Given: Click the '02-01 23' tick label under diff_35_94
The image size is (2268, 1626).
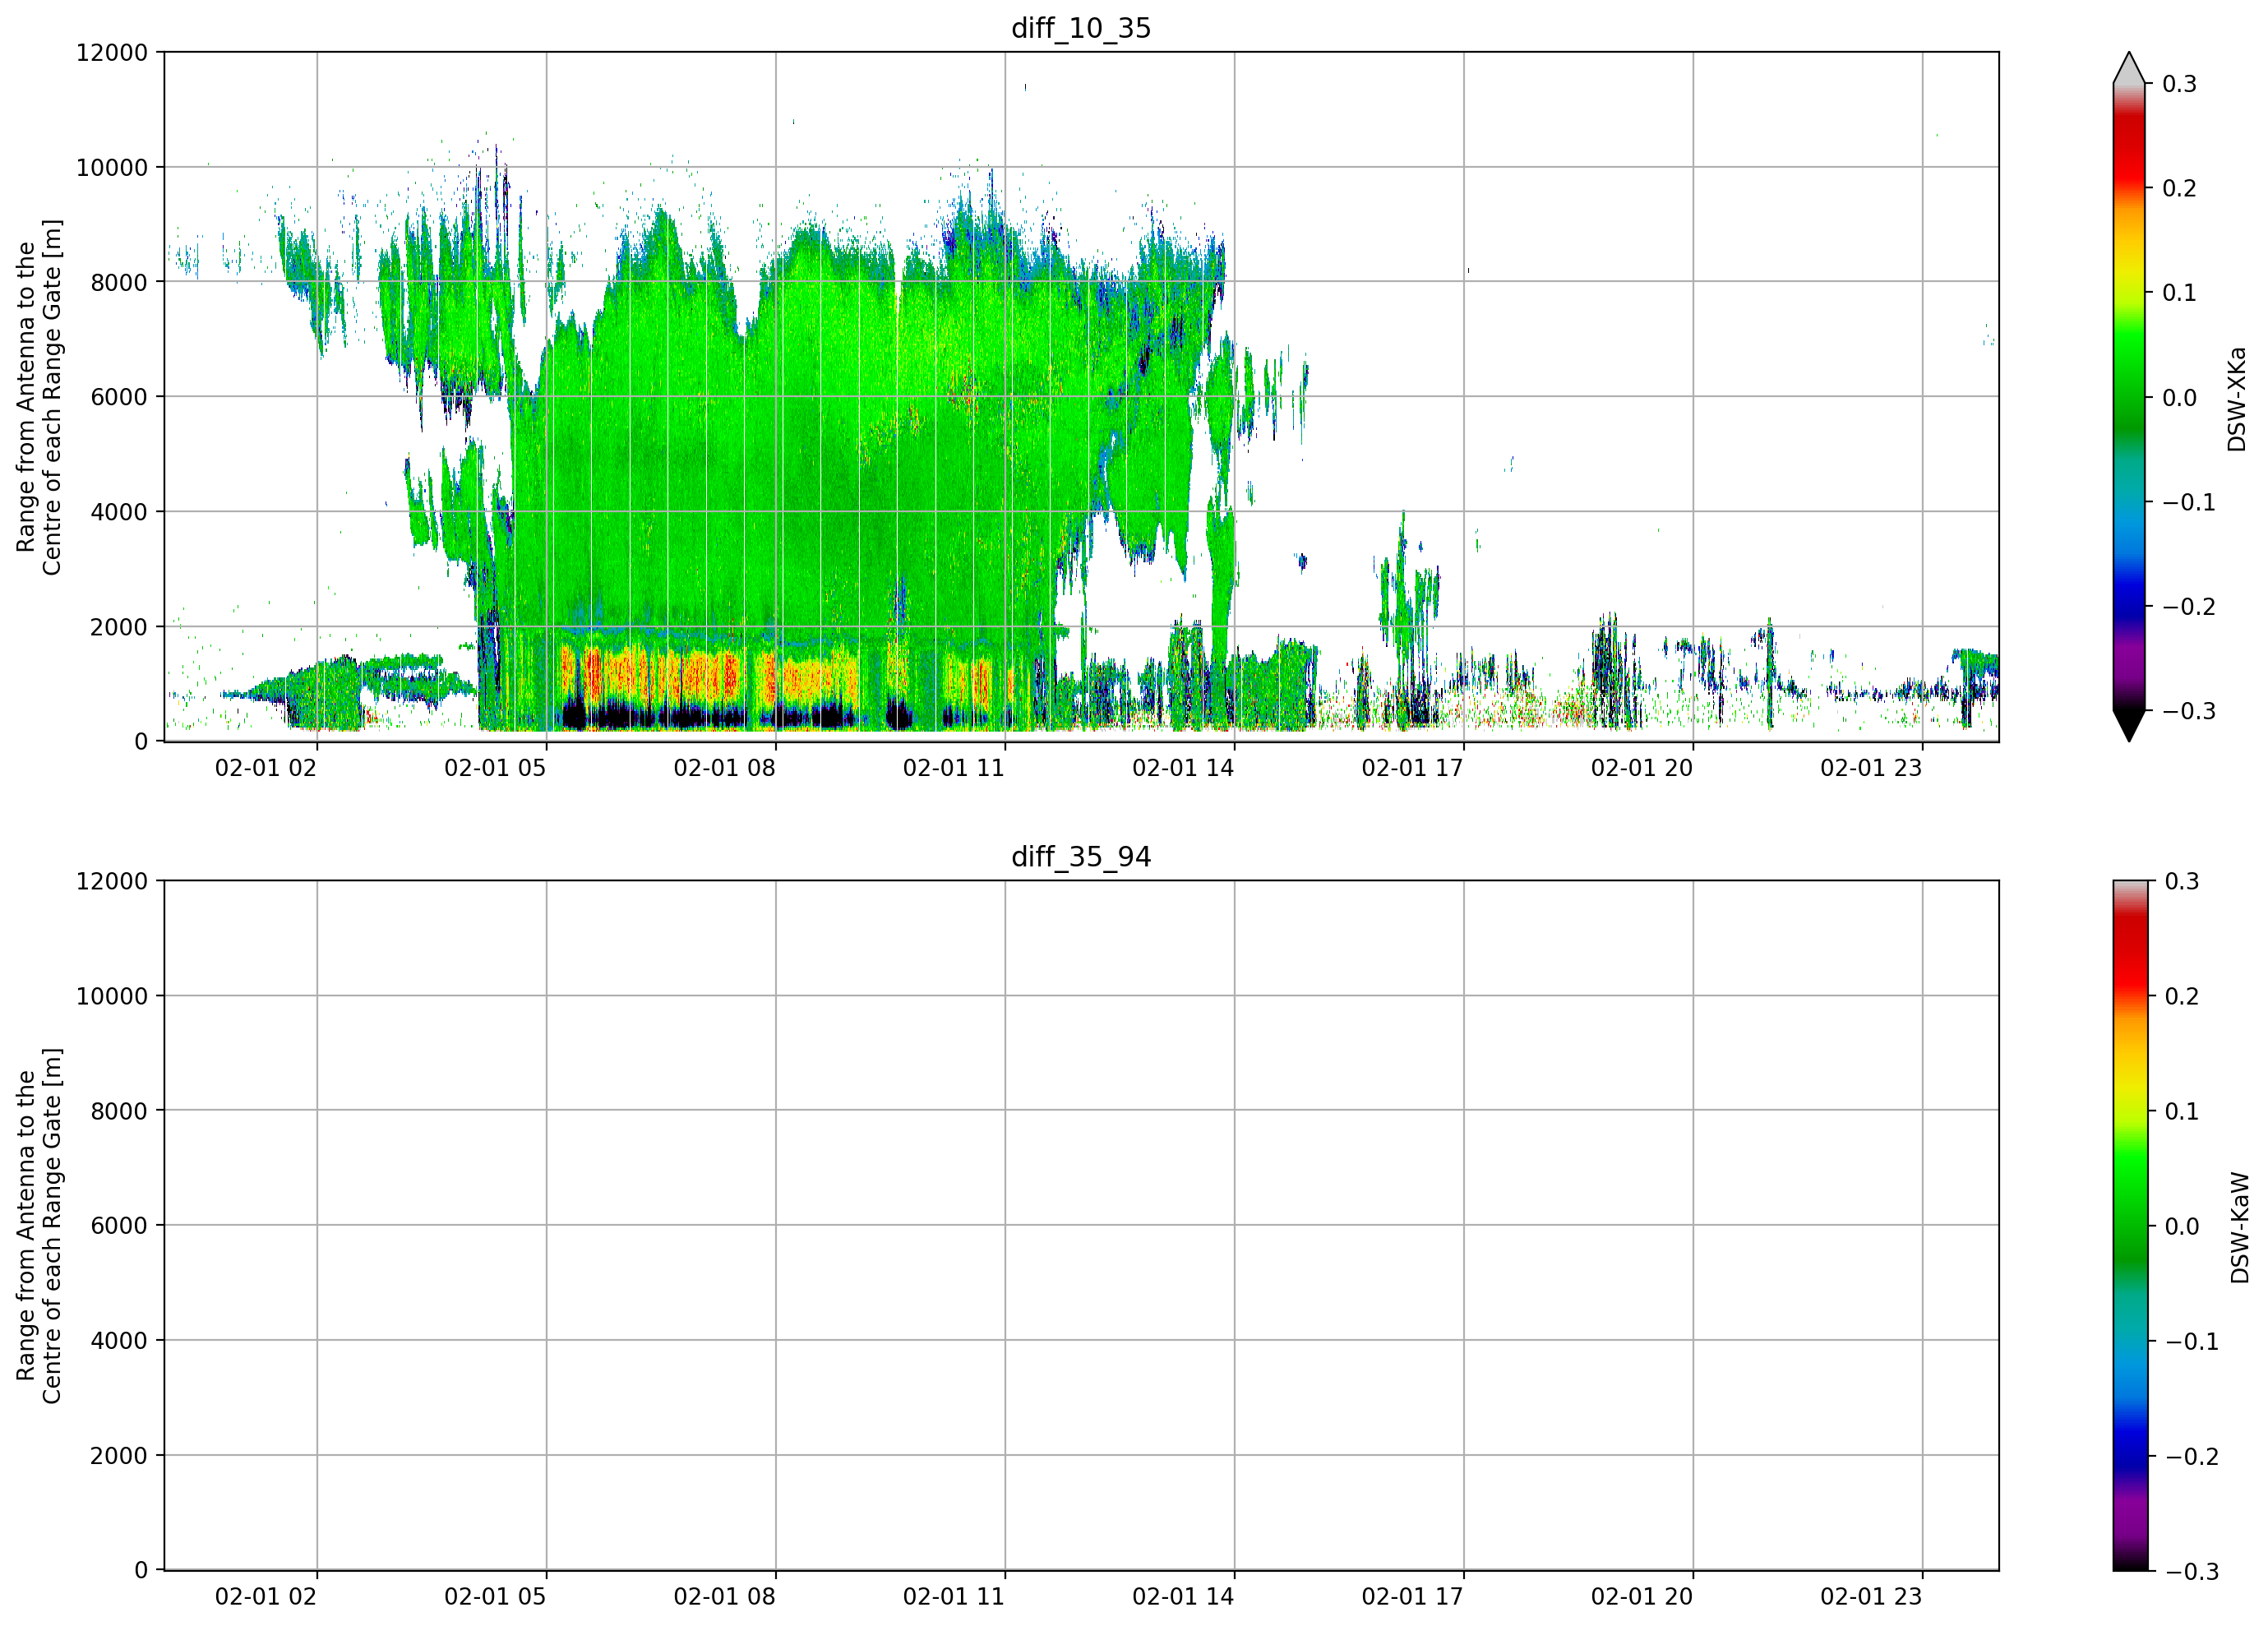Looking at the screenshot, I should pyautogui.click(x=1871, y=1597).
